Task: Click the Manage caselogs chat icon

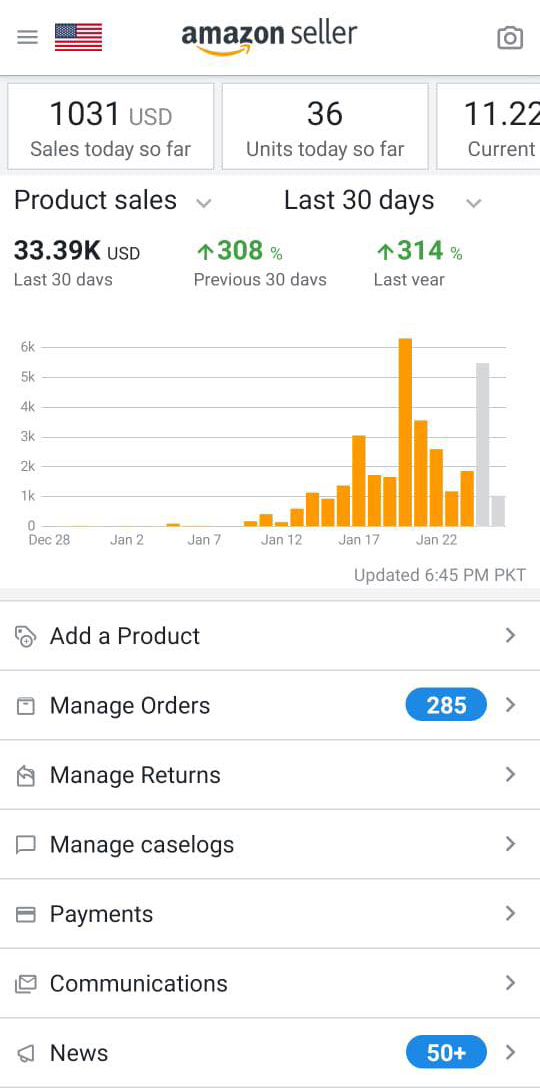Action: [26, 845]
